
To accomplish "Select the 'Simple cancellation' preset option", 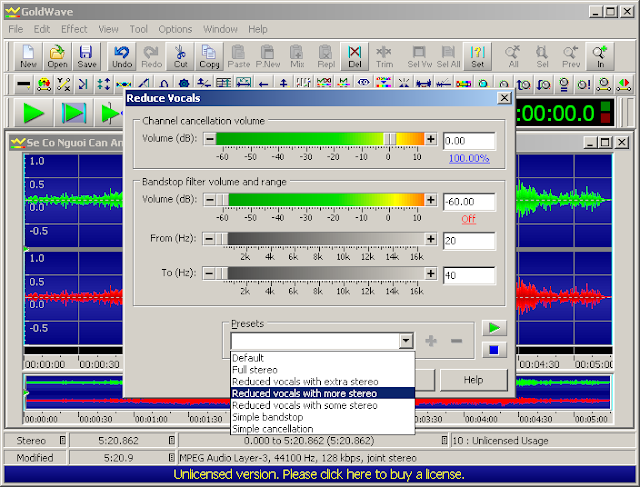I will 272,429.
